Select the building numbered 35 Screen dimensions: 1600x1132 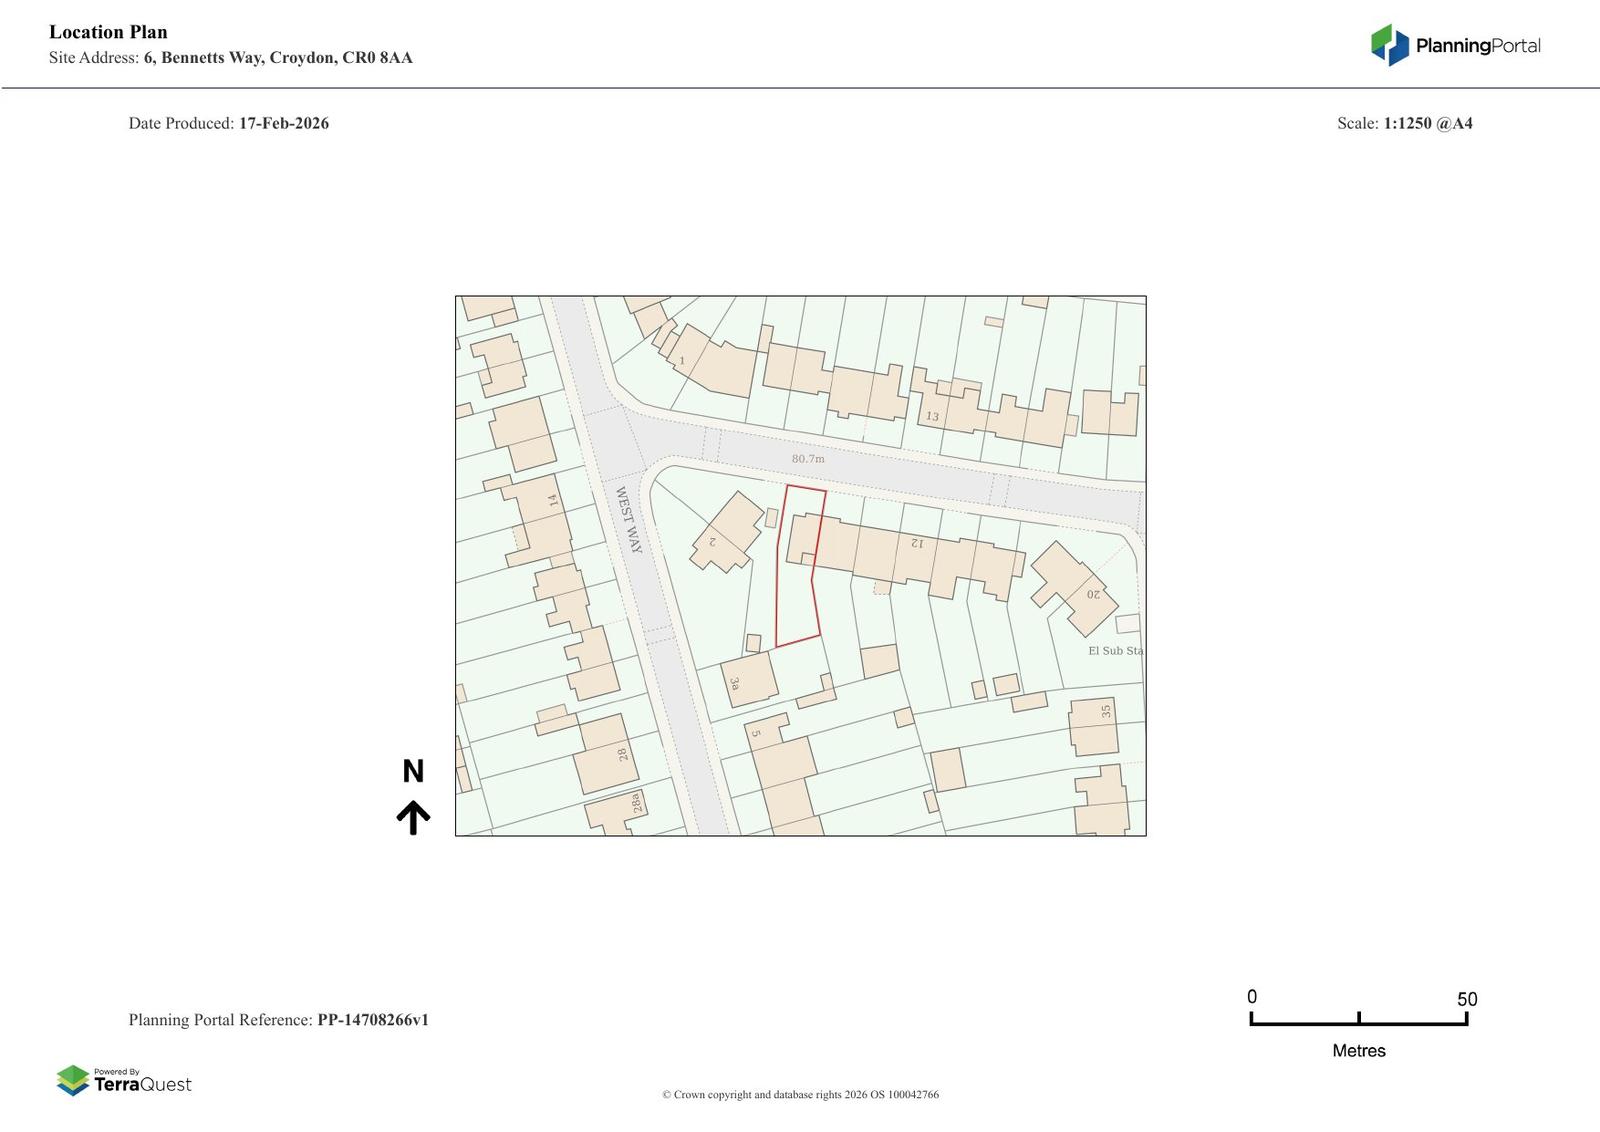point(1094,726)
